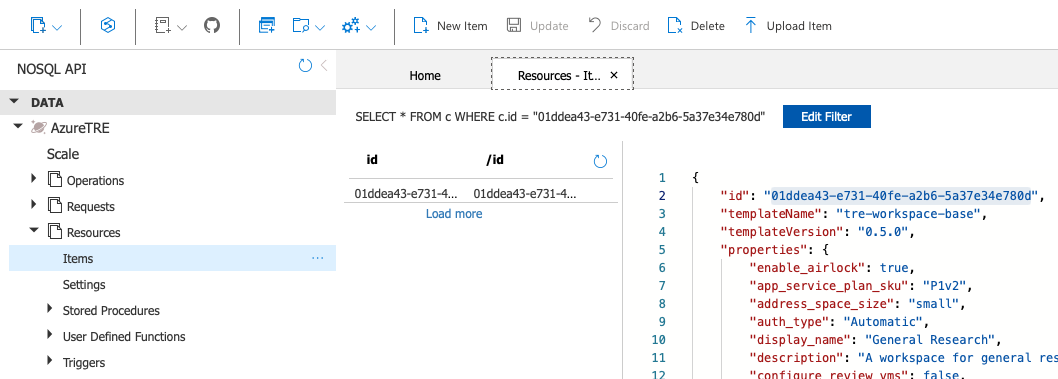Open dropdown arrow beside notebook icon

182,27
